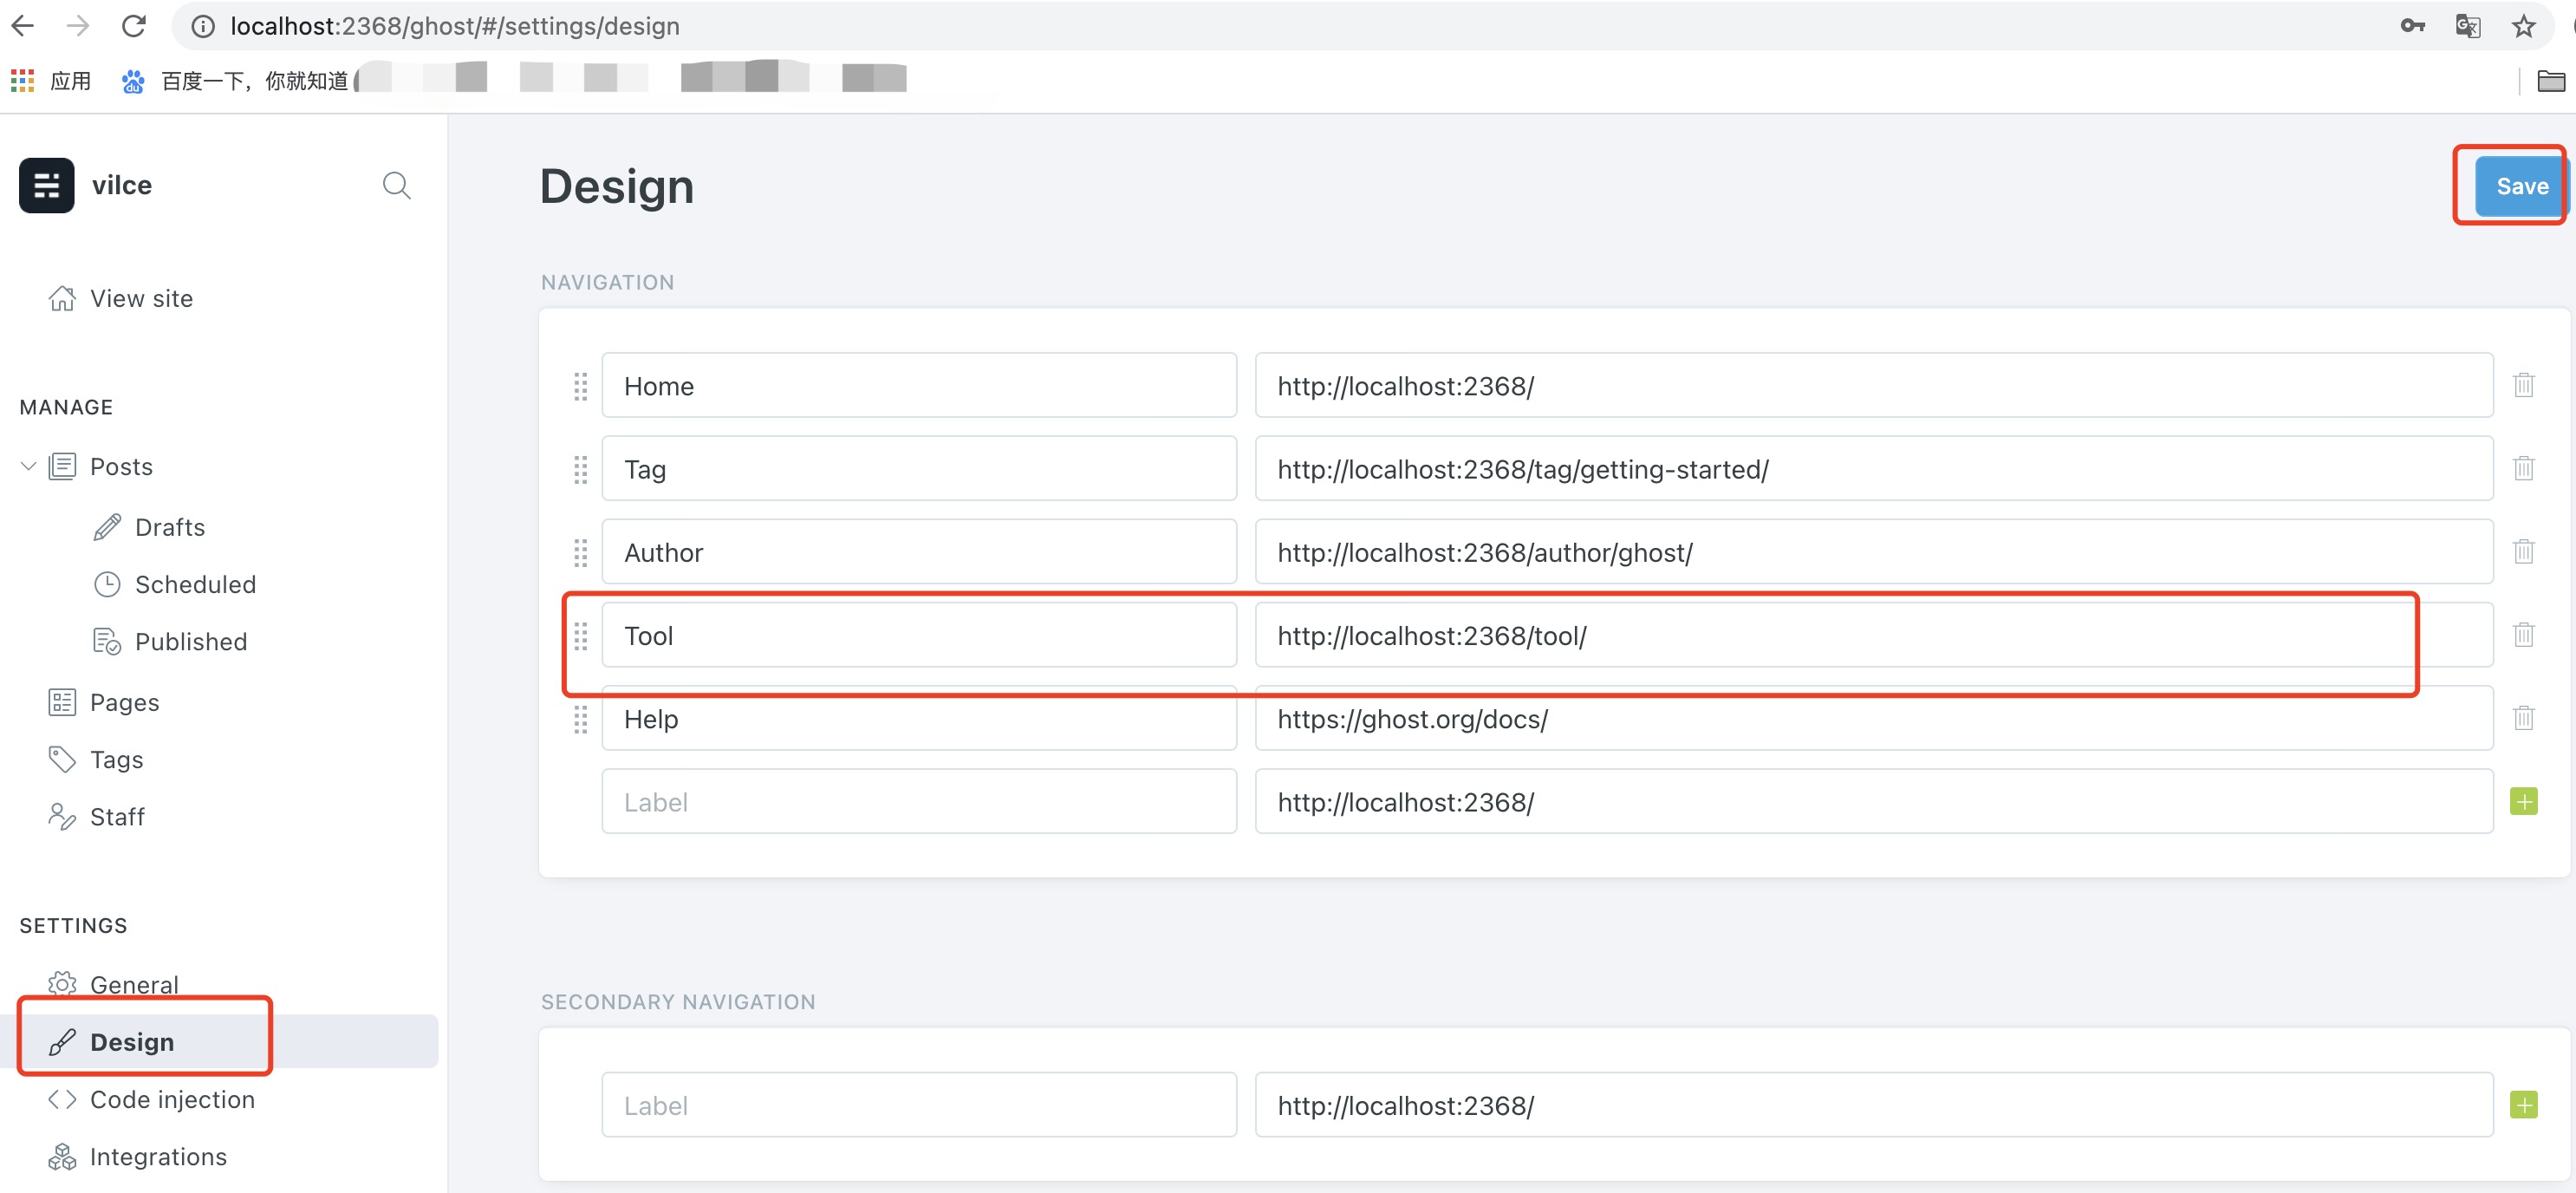Click the Published posts icon
This screenshot has width=2576, height=1193.
[106, 641]
